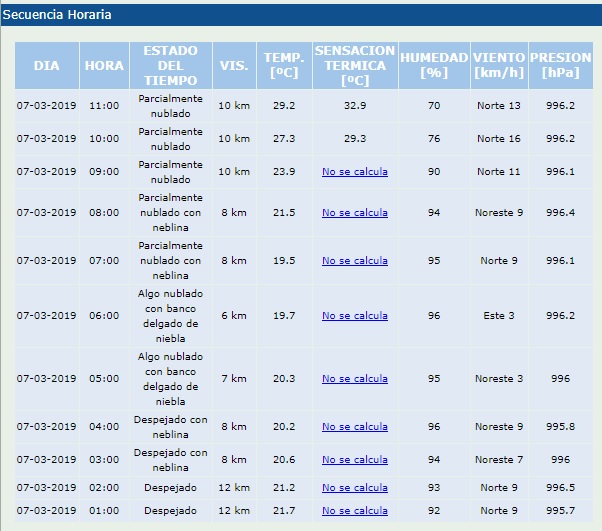Viewport: 602px width, 531px height.
Task: Select the 01:00 hour cell
Action: point(104,511)
